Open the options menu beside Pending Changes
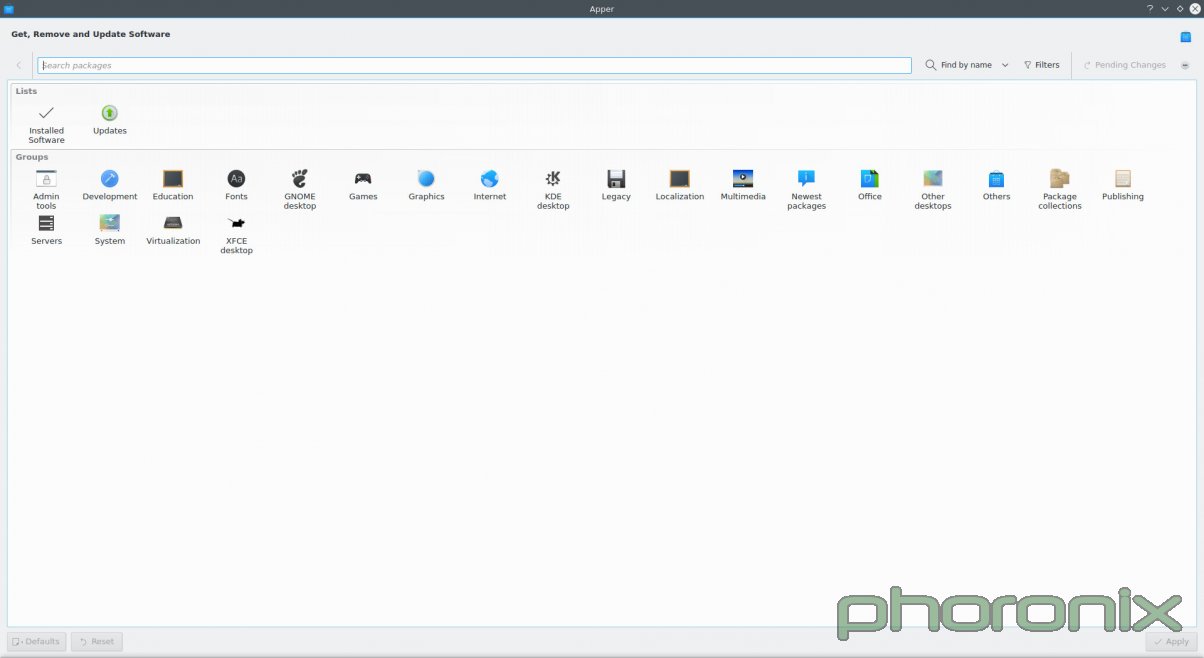Screen dimensions: 1204x658 click(1184, 64)
